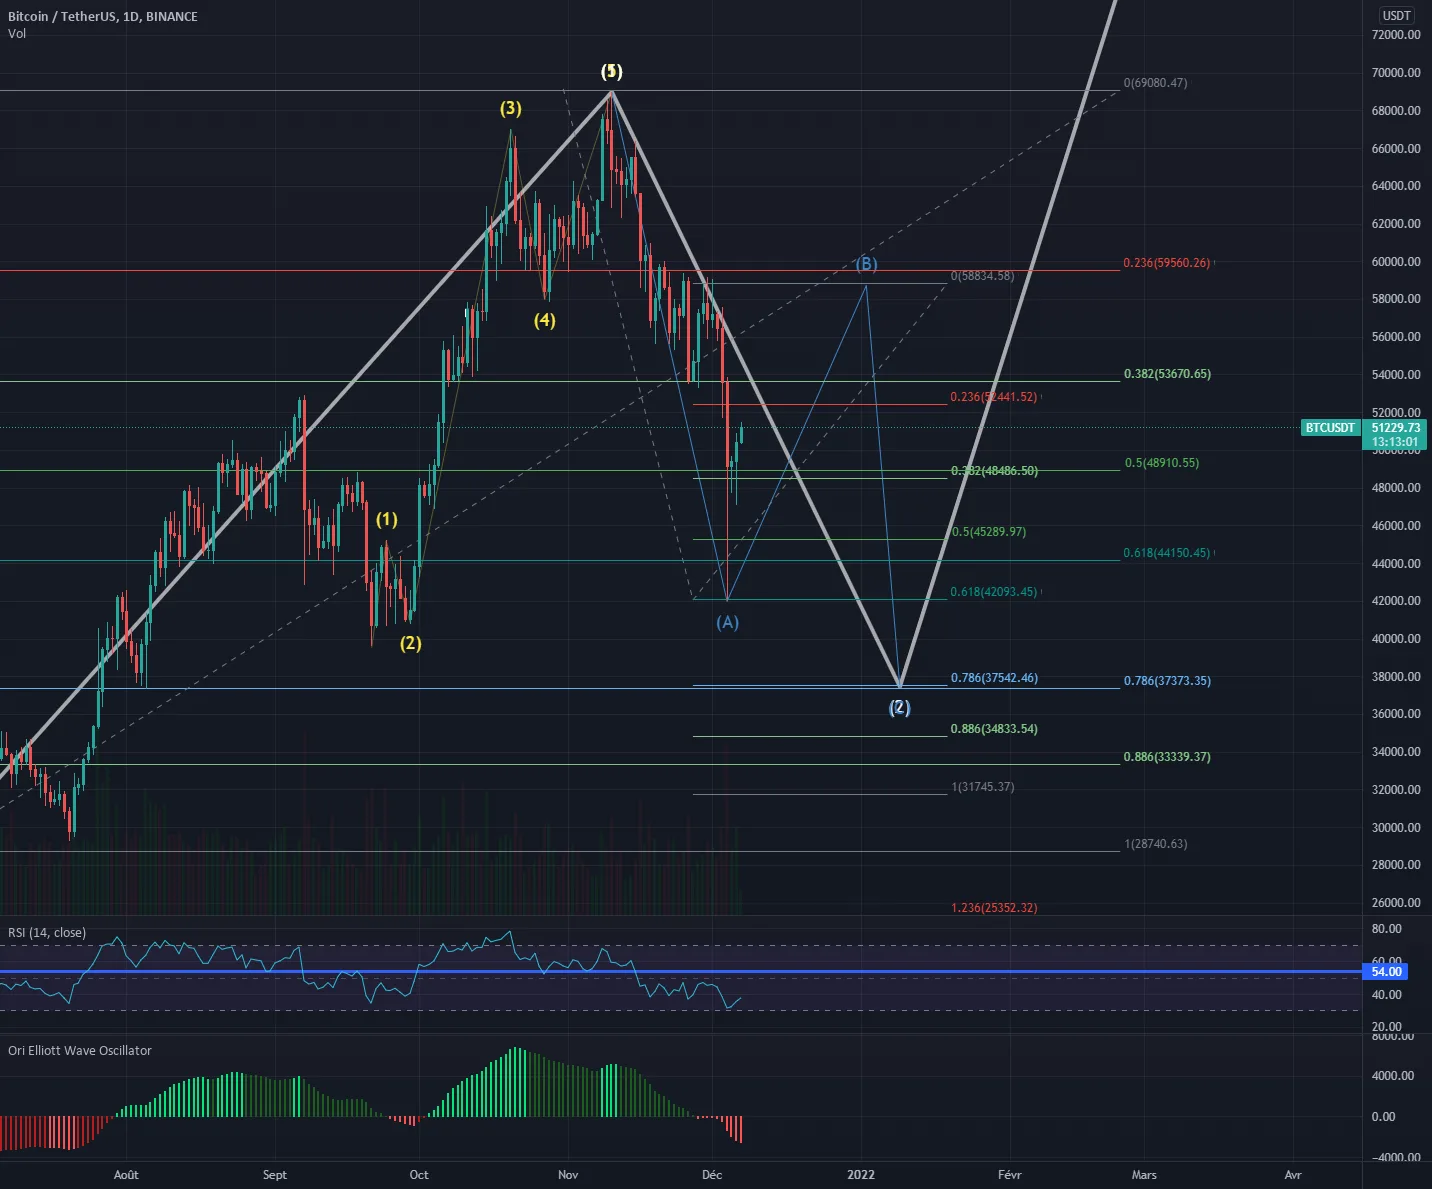Click the 2022 date on time axis
Screen dimensions: 1432x1189
pos(861,1175)
